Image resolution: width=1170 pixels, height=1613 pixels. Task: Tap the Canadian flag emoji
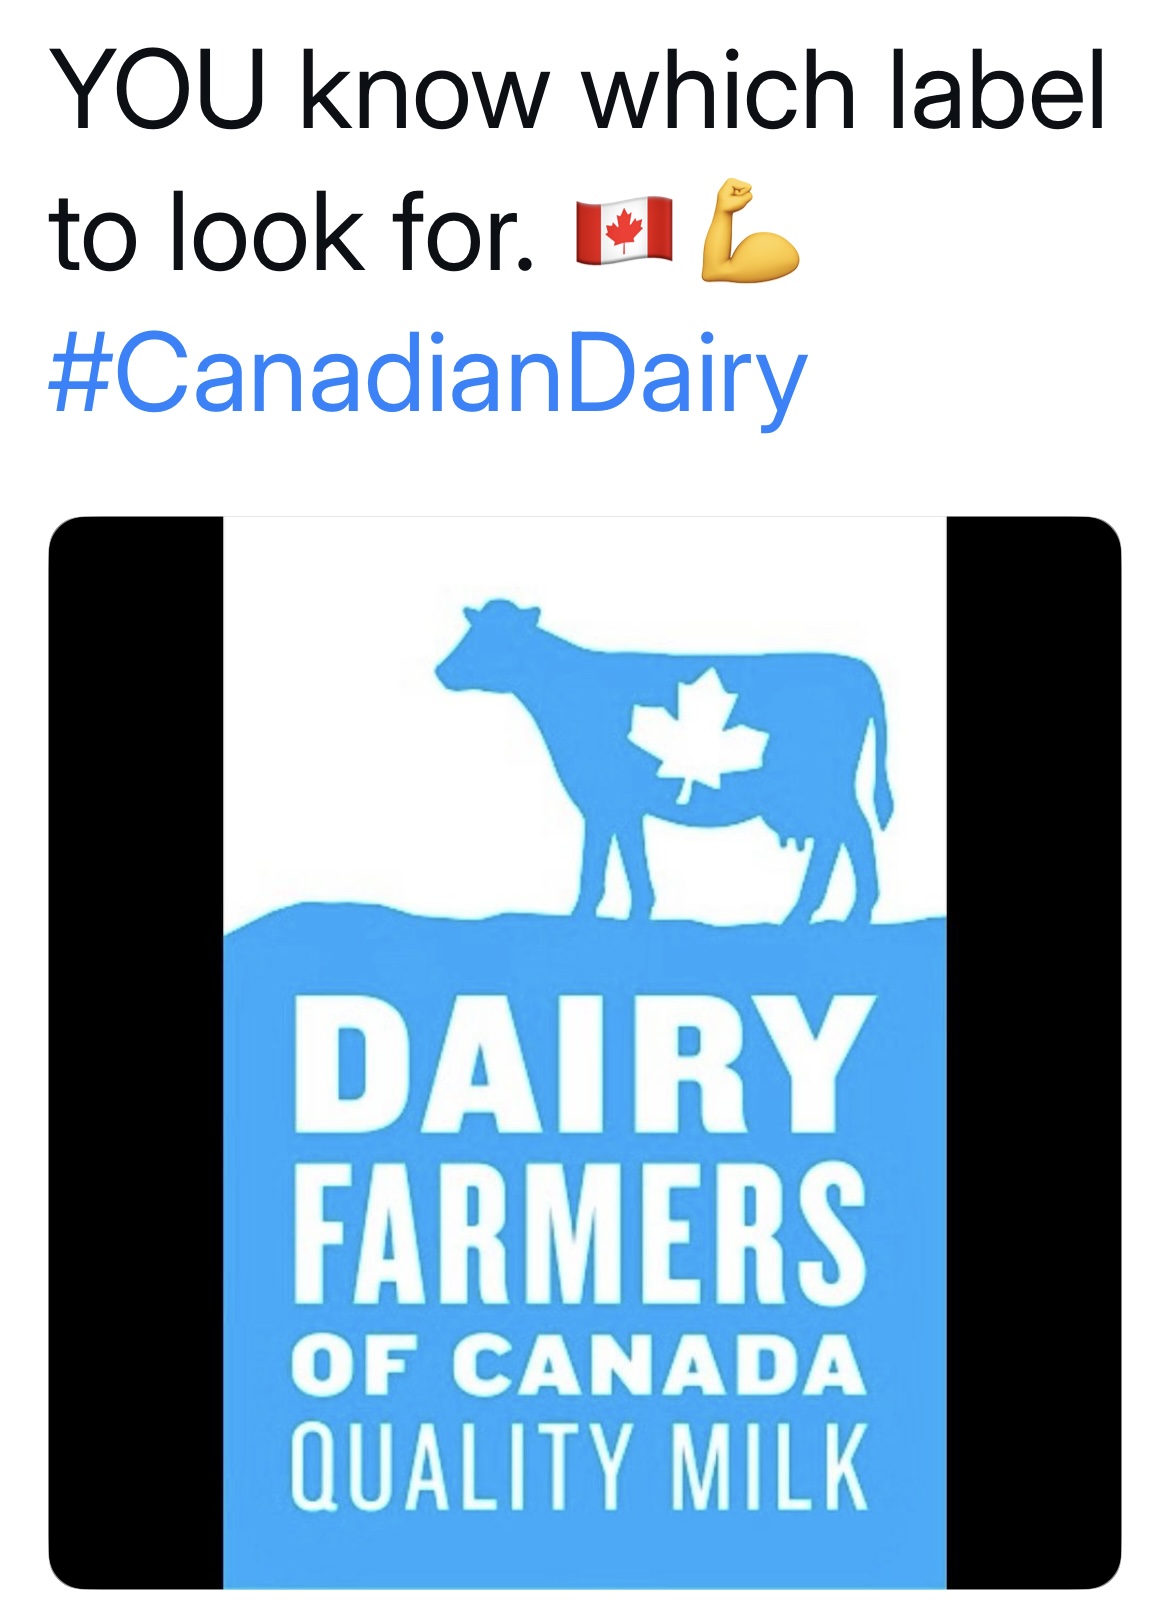pos(624,230)
